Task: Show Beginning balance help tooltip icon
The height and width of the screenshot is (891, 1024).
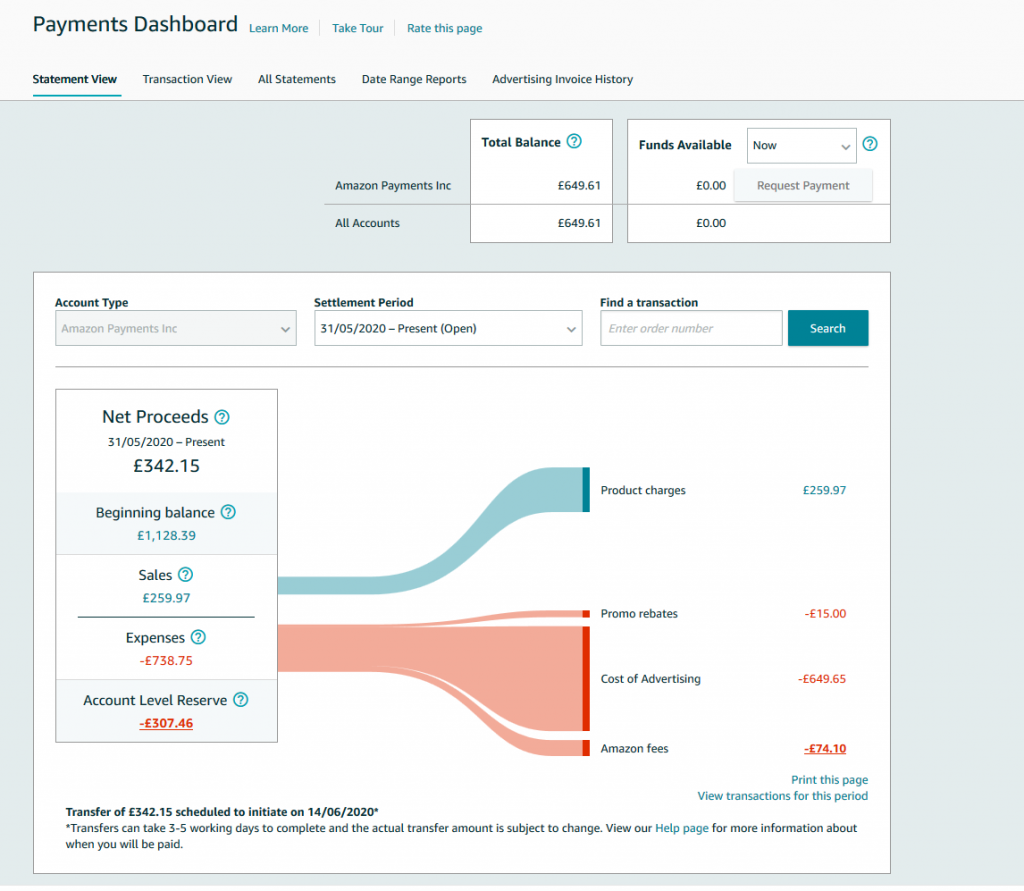Action: [x=228, y=512]
